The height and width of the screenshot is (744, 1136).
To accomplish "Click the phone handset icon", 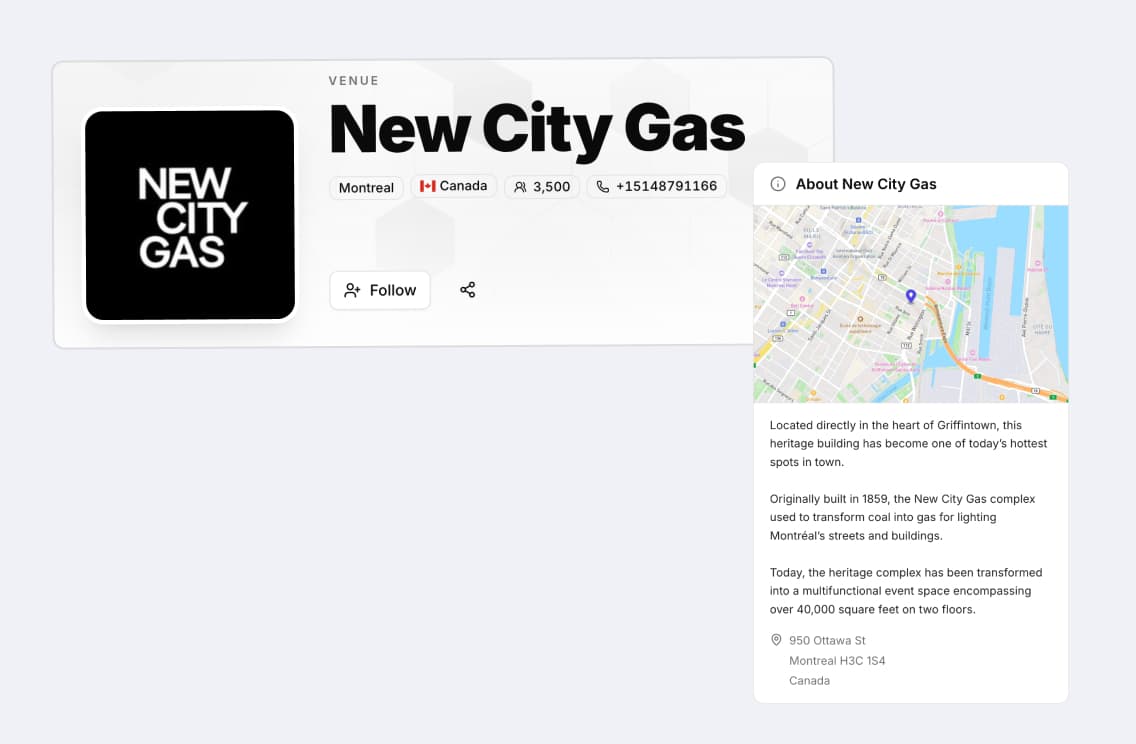I will coord(603,186).
